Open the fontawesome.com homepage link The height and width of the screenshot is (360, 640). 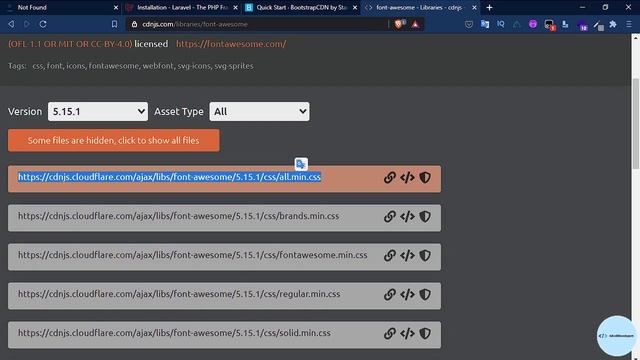coord(231,44)
